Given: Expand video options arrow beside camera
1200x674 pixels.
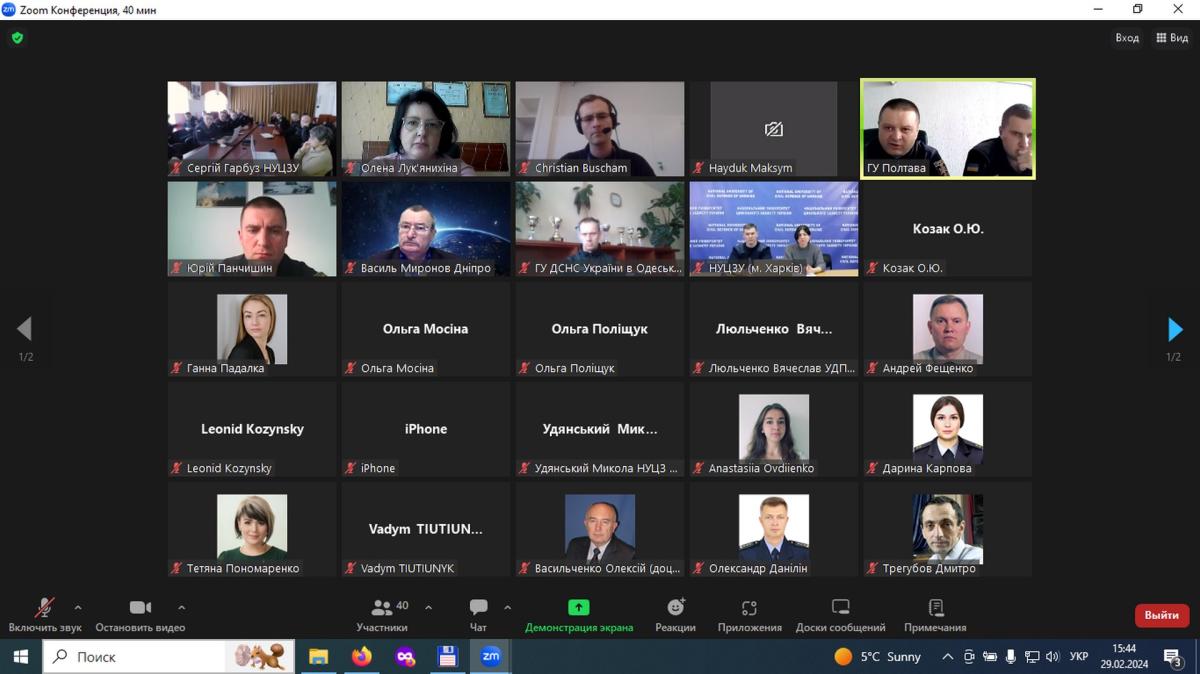Looking at the screenshot, I should pos(181,607).
